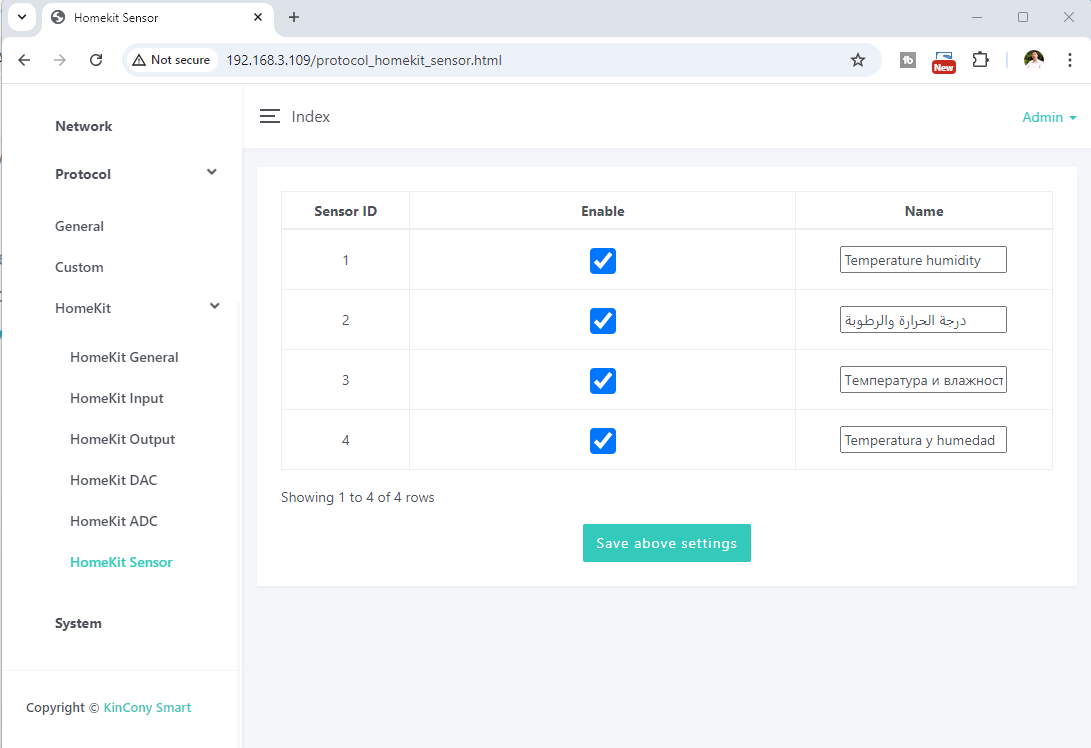Click the Temperature humidity name field
Screen dimensions: 1091x748
(x=922, y=260)
